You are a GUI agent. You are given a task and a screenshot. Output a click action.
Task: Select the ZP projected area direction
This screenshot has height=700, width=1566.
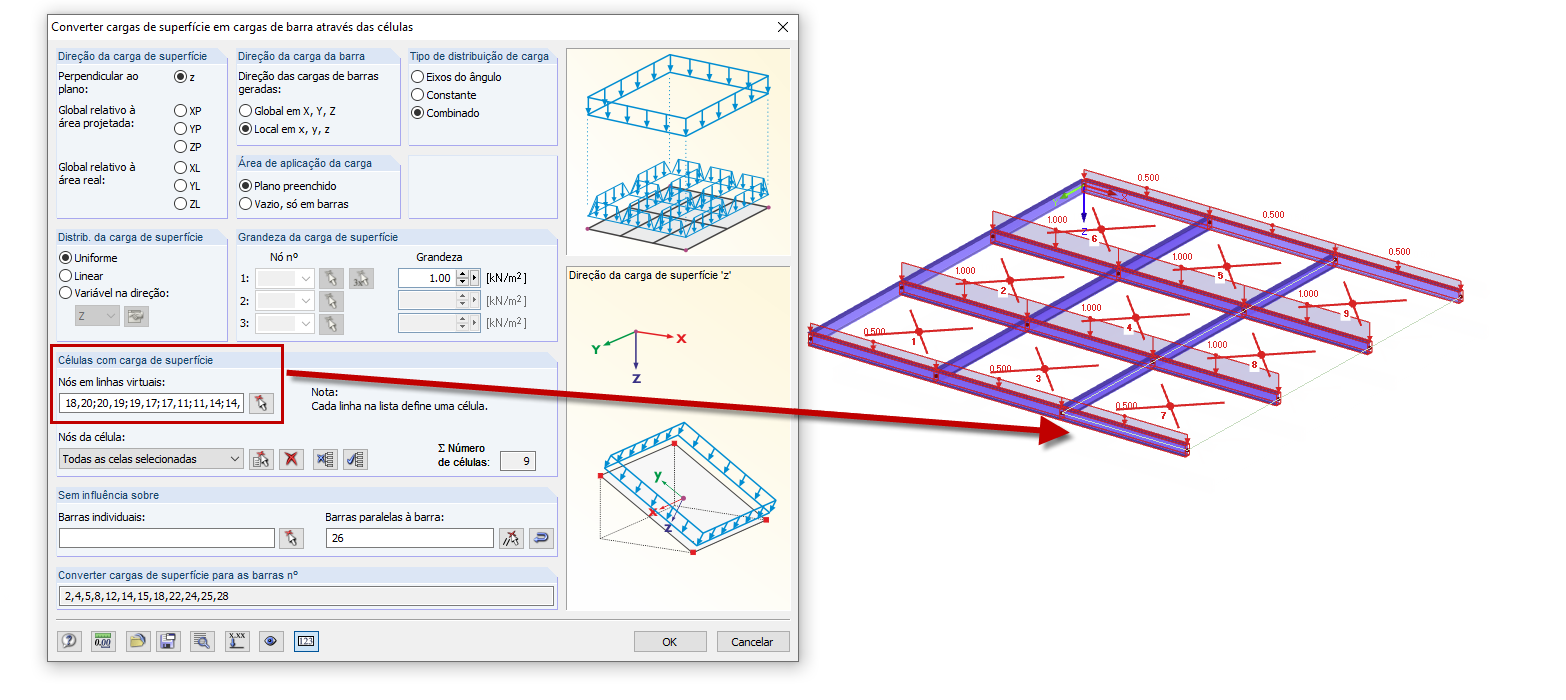click(180, 146)
